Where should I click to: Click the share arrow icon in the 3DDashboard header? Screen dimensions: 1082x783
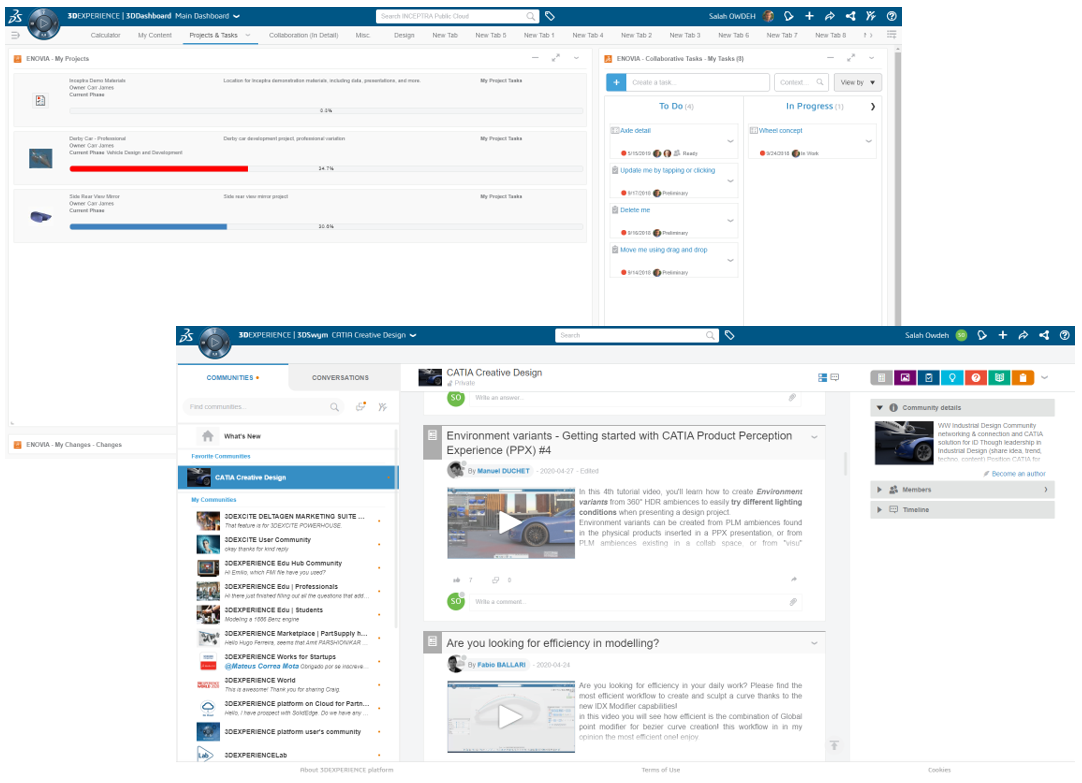tap(830, 16)
